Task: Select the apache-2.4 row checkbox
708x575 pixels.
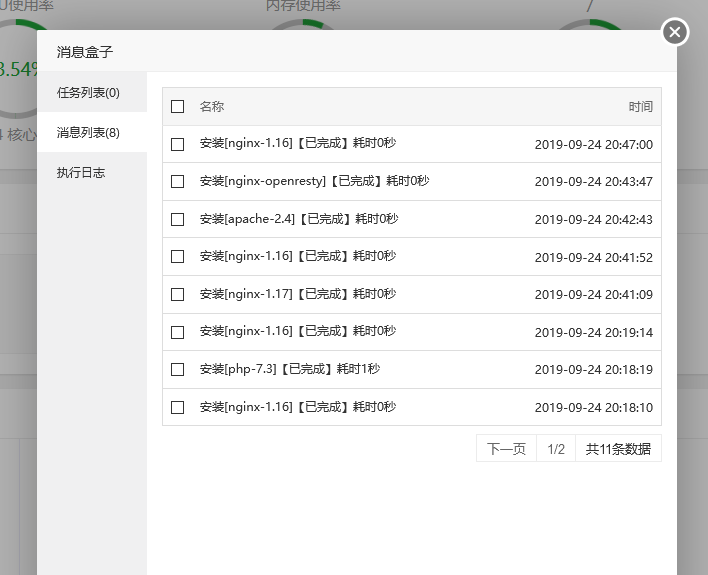Action: [177, 220]
